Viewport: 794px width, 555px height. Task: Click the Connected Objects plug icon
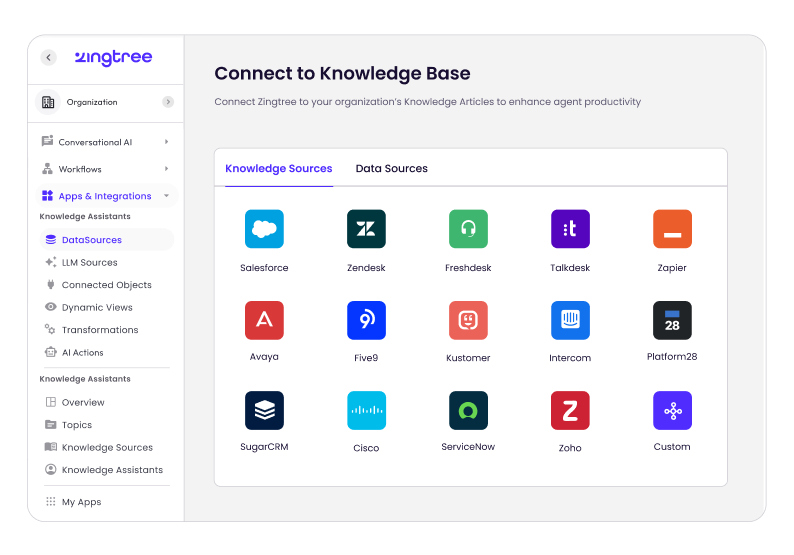(51, 285)
